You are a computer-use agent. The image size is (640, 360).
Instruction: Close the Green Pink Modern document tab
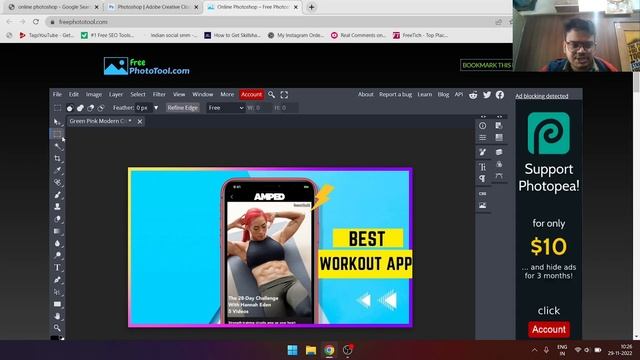pyautogui.click(x=140, y=121)
